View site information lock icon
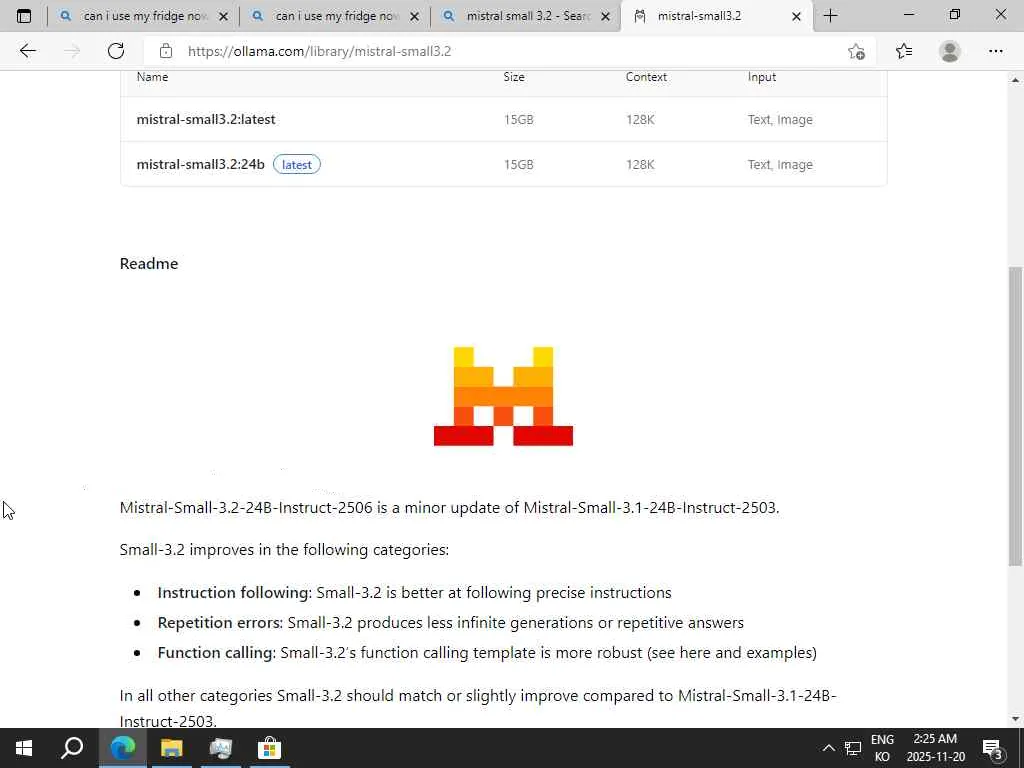The image size is (1024, 768). [x=166, y=51]
